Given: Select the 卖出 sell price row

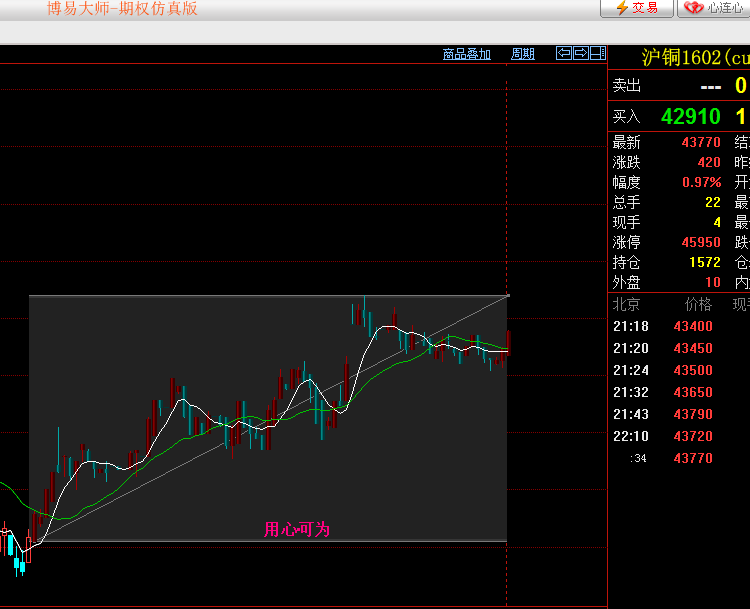Looking at the screenshot, I should coord(679,86).
